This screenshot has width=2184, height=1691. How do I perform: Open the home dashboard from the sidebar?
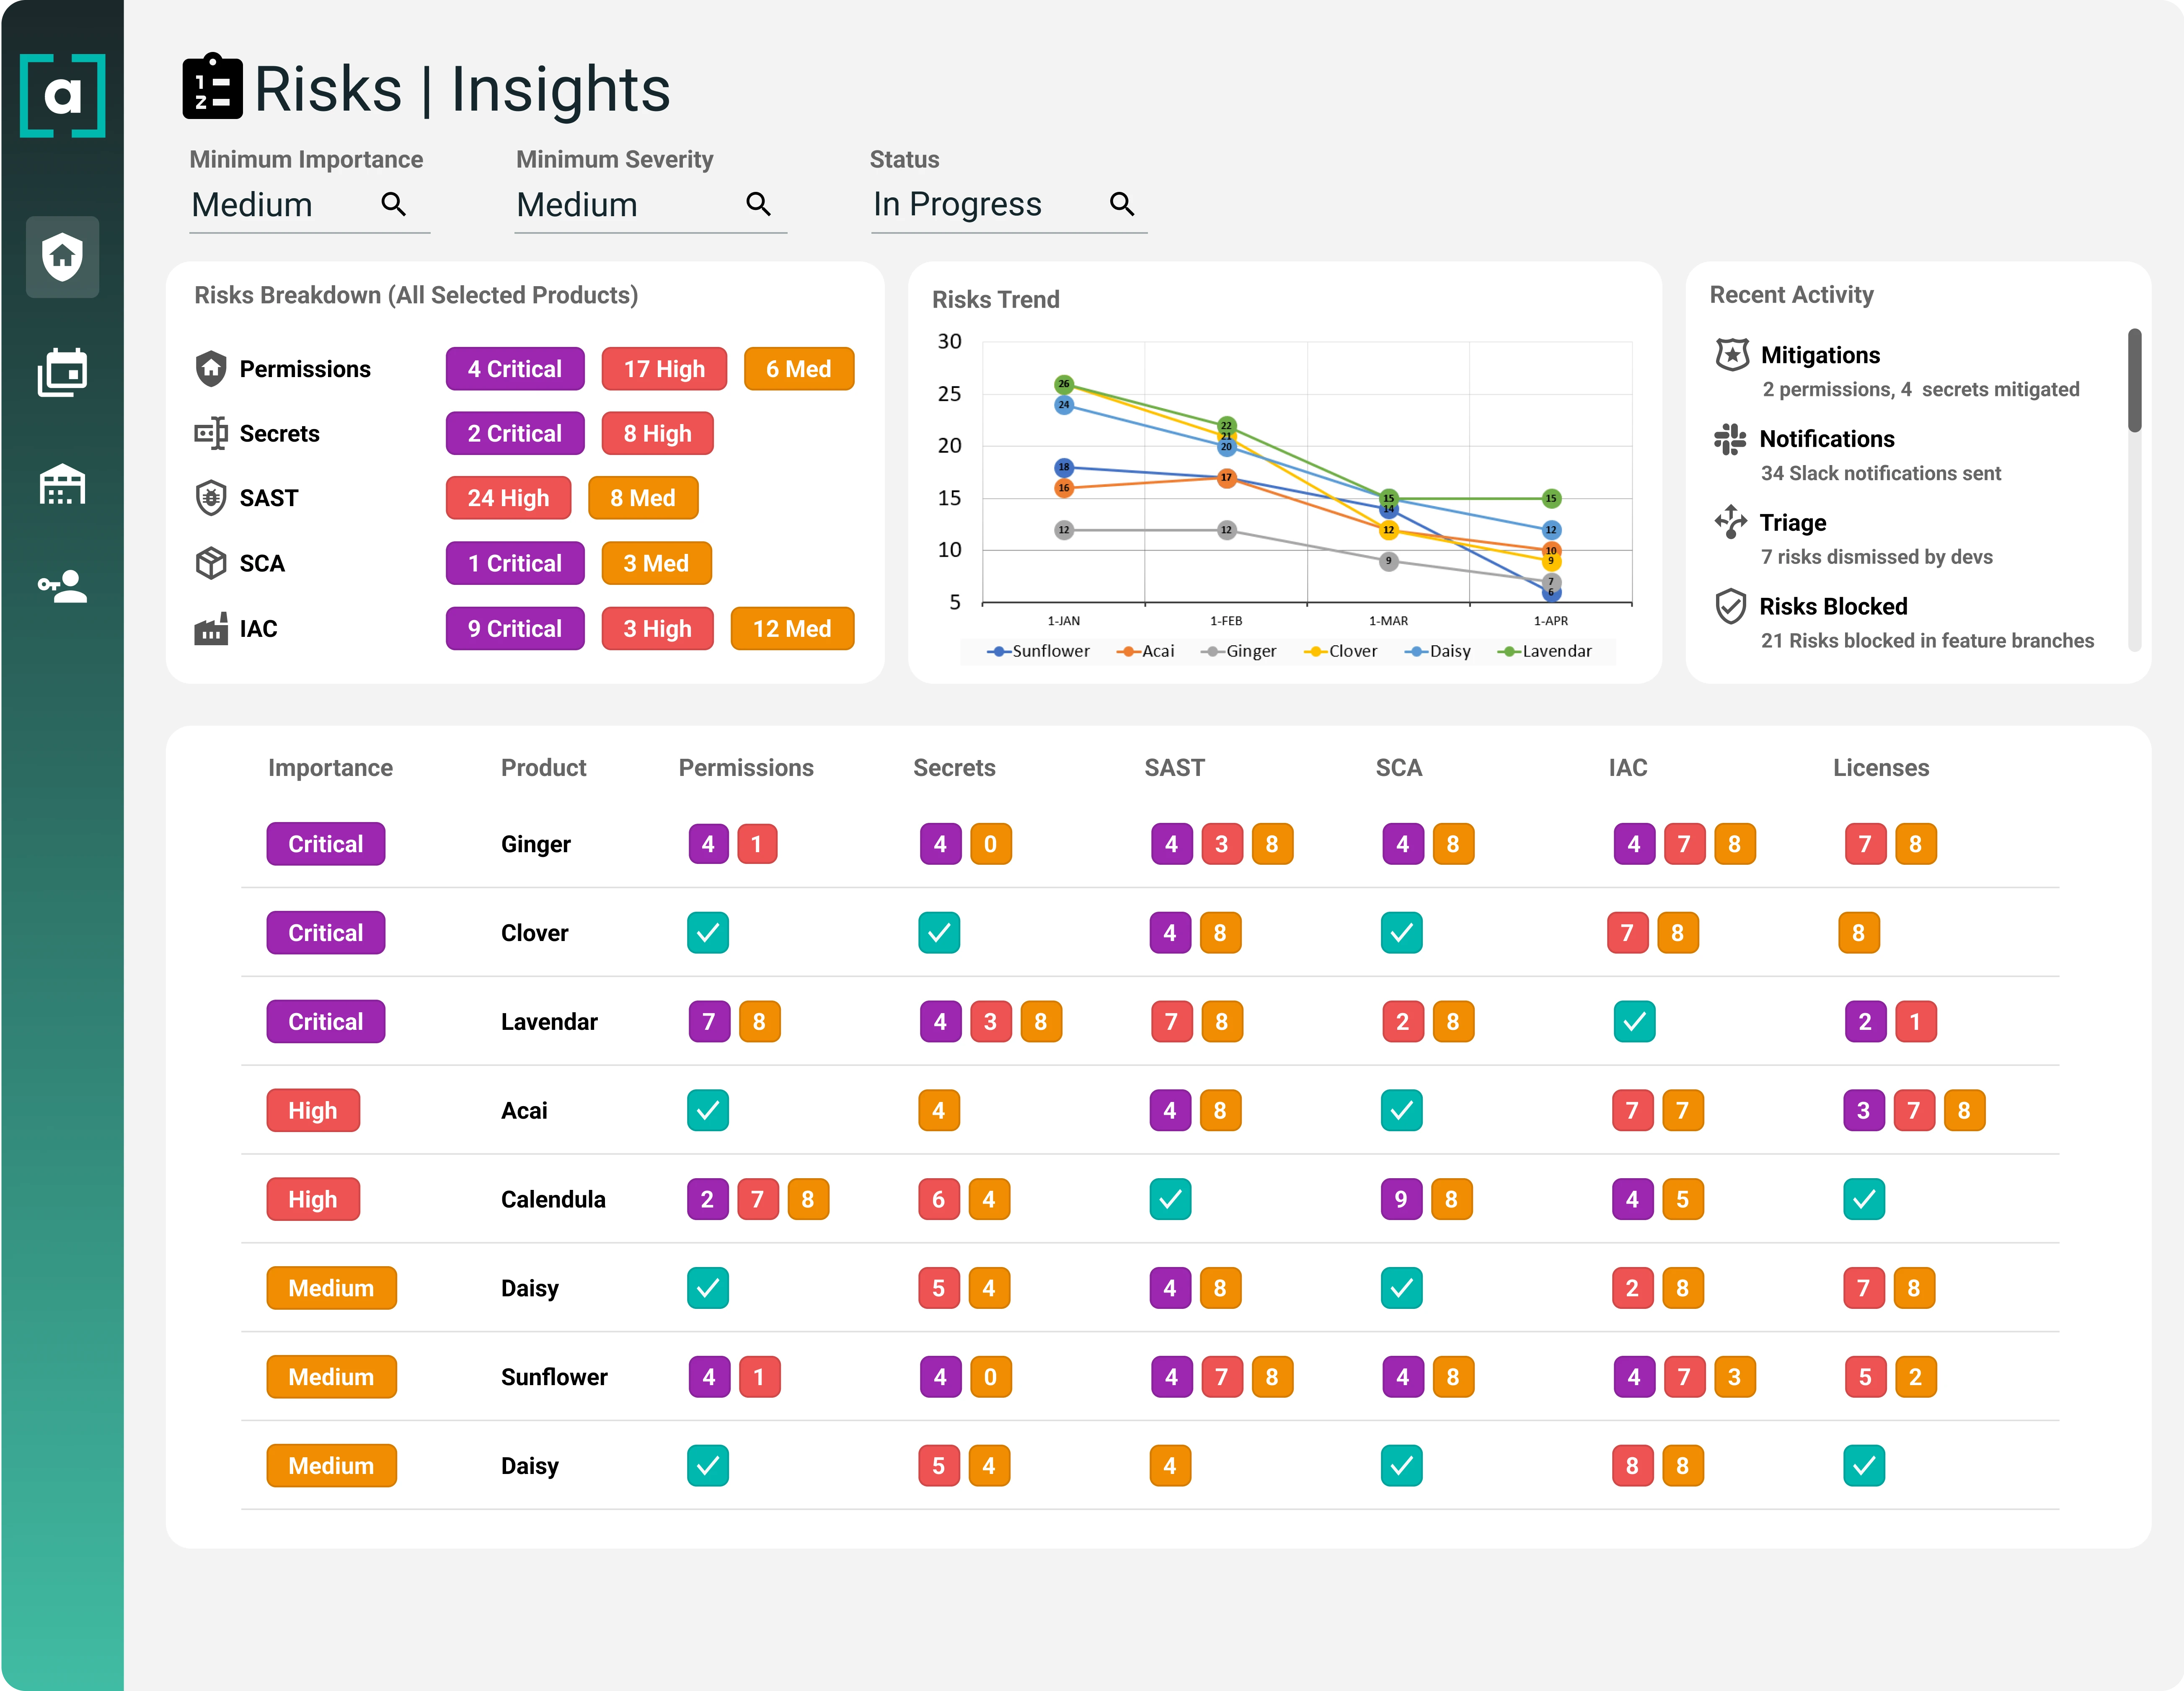(x=62, y=257)
